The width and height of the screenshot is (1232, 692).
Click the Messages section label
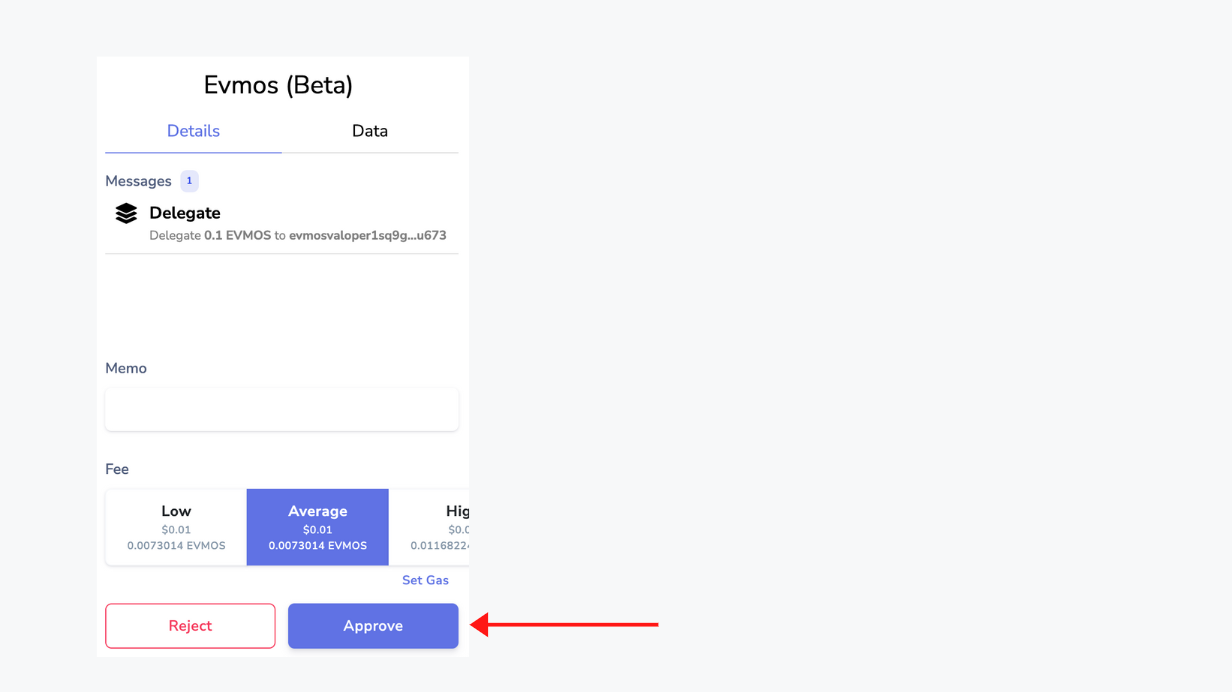(x=138, y=181)
